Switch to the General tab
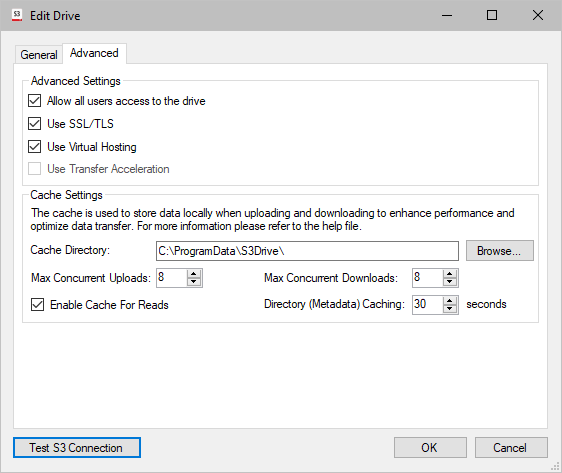This screenshot has height=473, width=562. 39,55
